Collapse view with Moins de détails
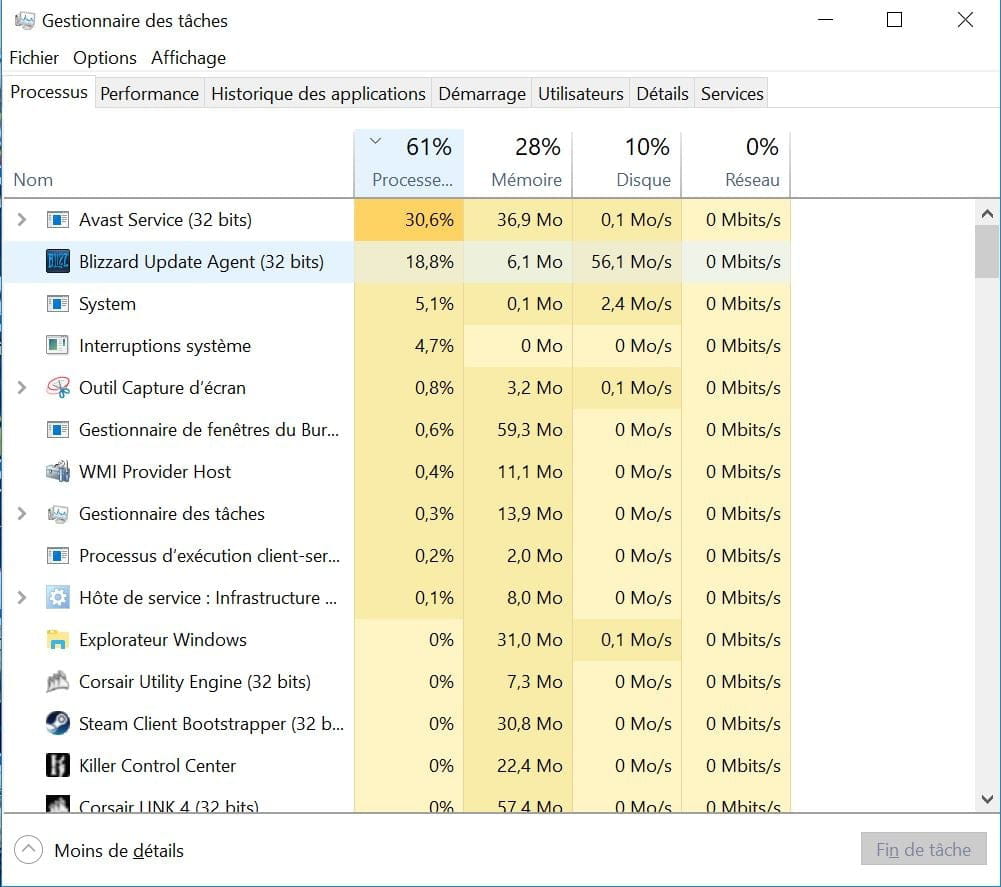 pyautogui.click(x=100, y=851)
